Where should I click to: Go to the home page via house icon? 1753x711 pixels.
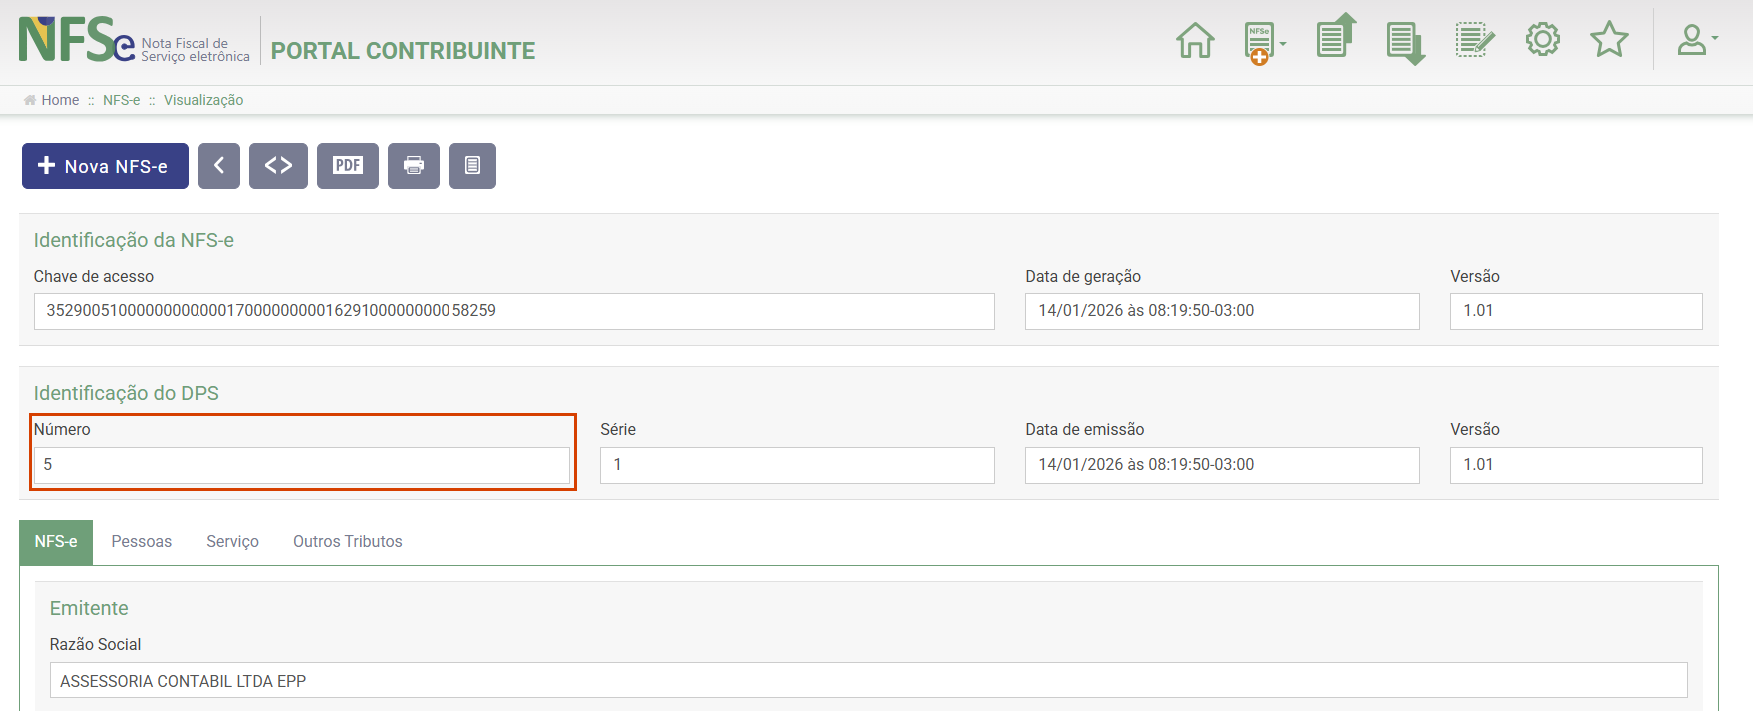1195,41
